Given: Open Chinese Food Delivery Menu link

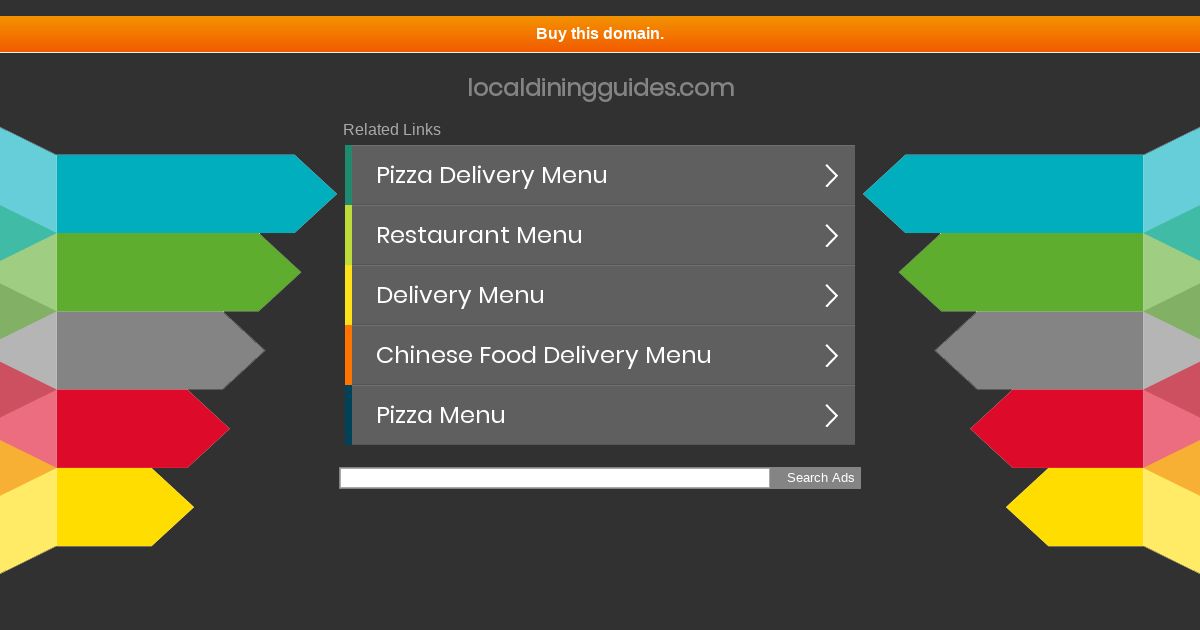Looking at the screenshot, I should 543,355.
